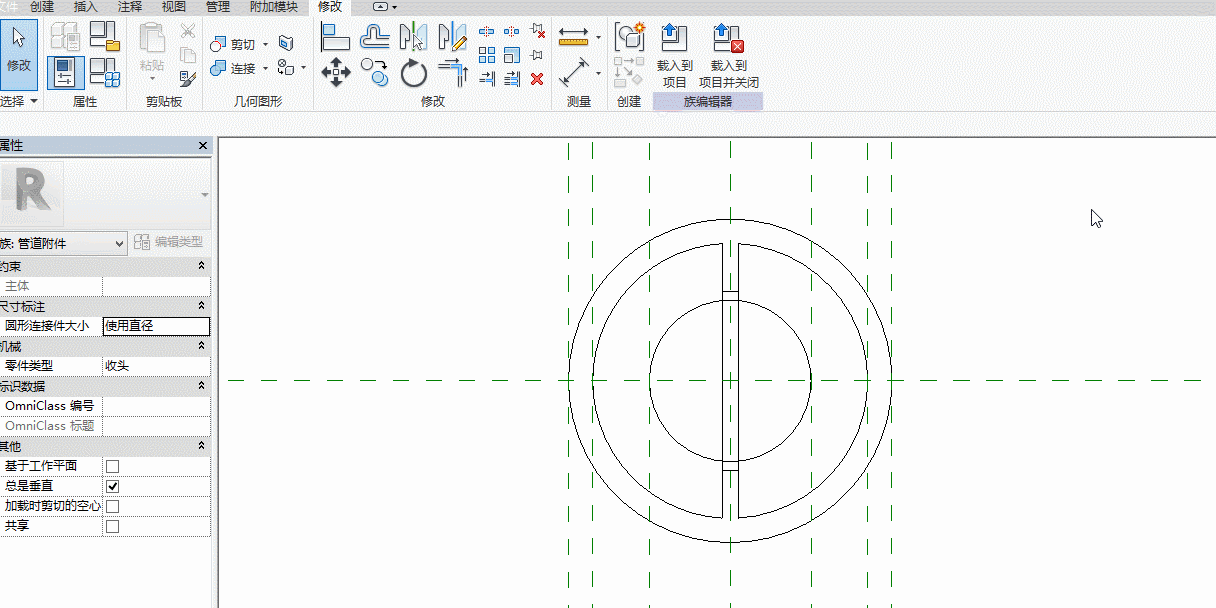
Task: Select the Trim/Extend to corner icon
Action: point(453,73)
